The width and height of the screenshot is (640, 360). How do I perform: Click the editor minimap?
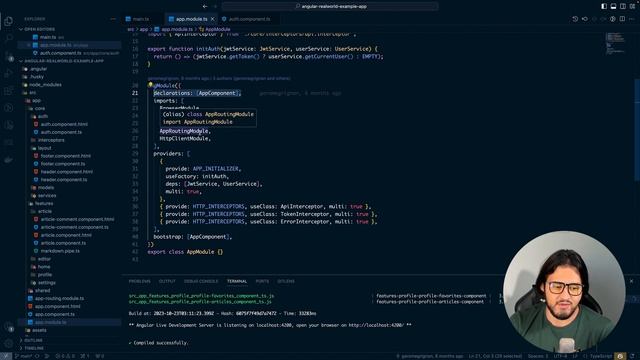[x=616, y=44]
